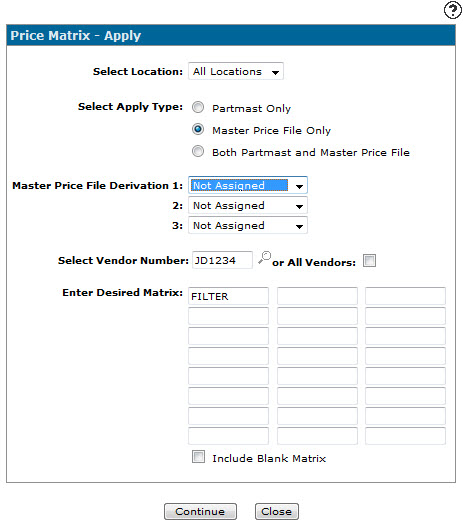Click the Close button
Screen dimensions: 463x527
(277, 512)
